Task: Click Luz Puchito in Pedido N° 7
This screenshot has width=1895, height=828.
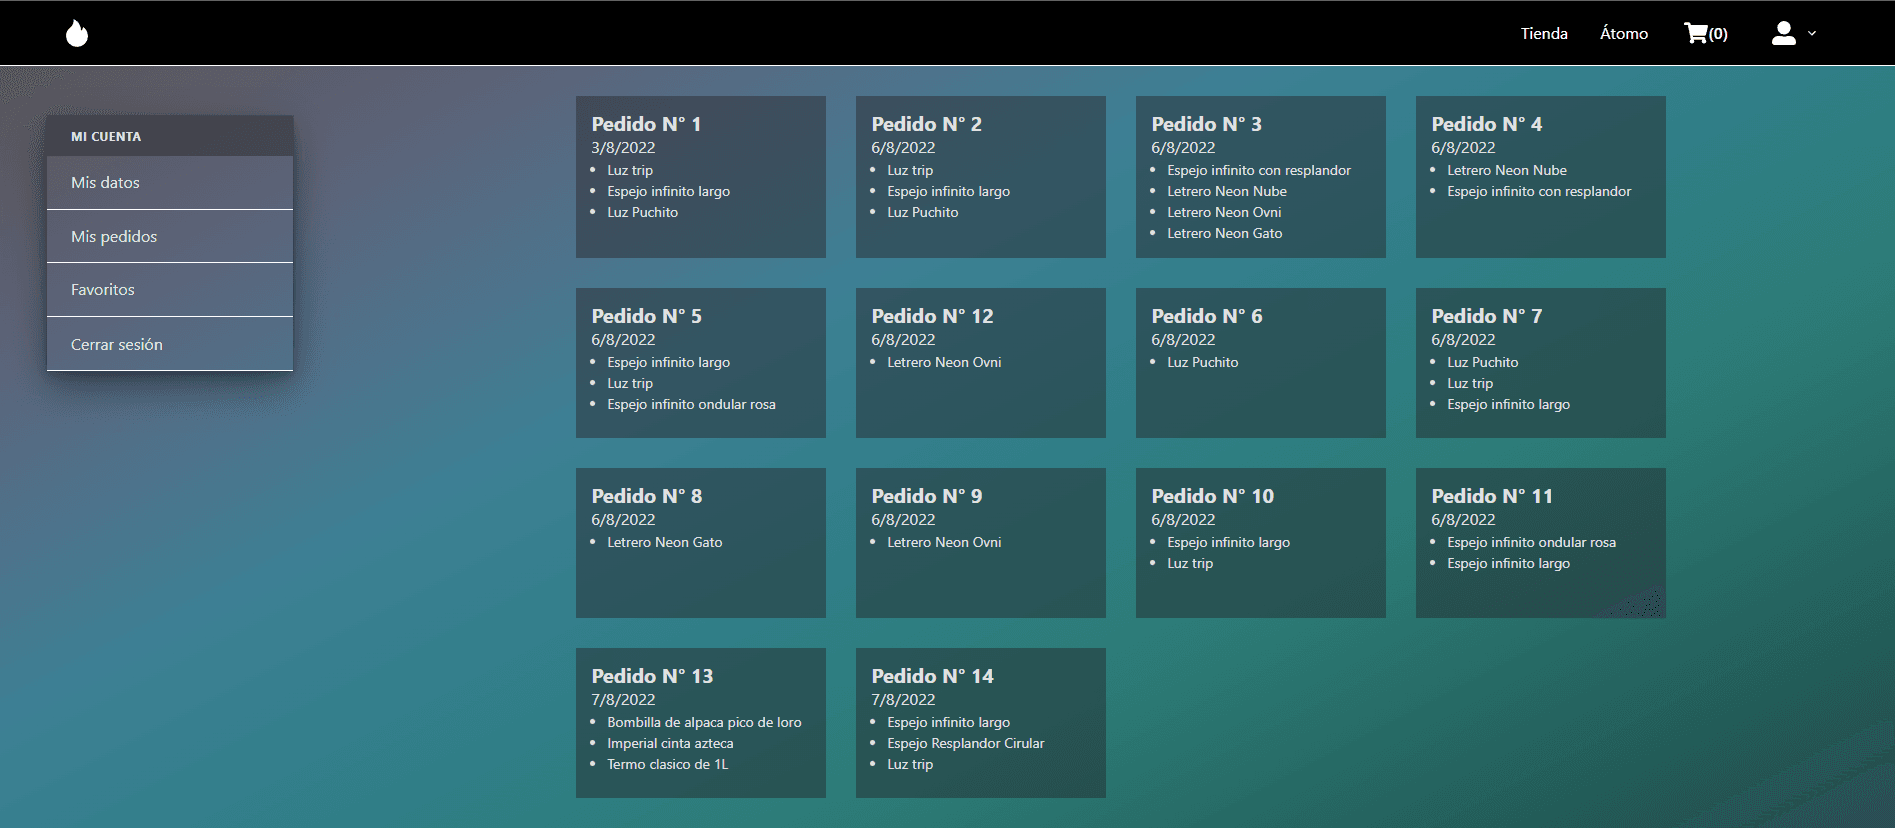Action: [1482, 362]
